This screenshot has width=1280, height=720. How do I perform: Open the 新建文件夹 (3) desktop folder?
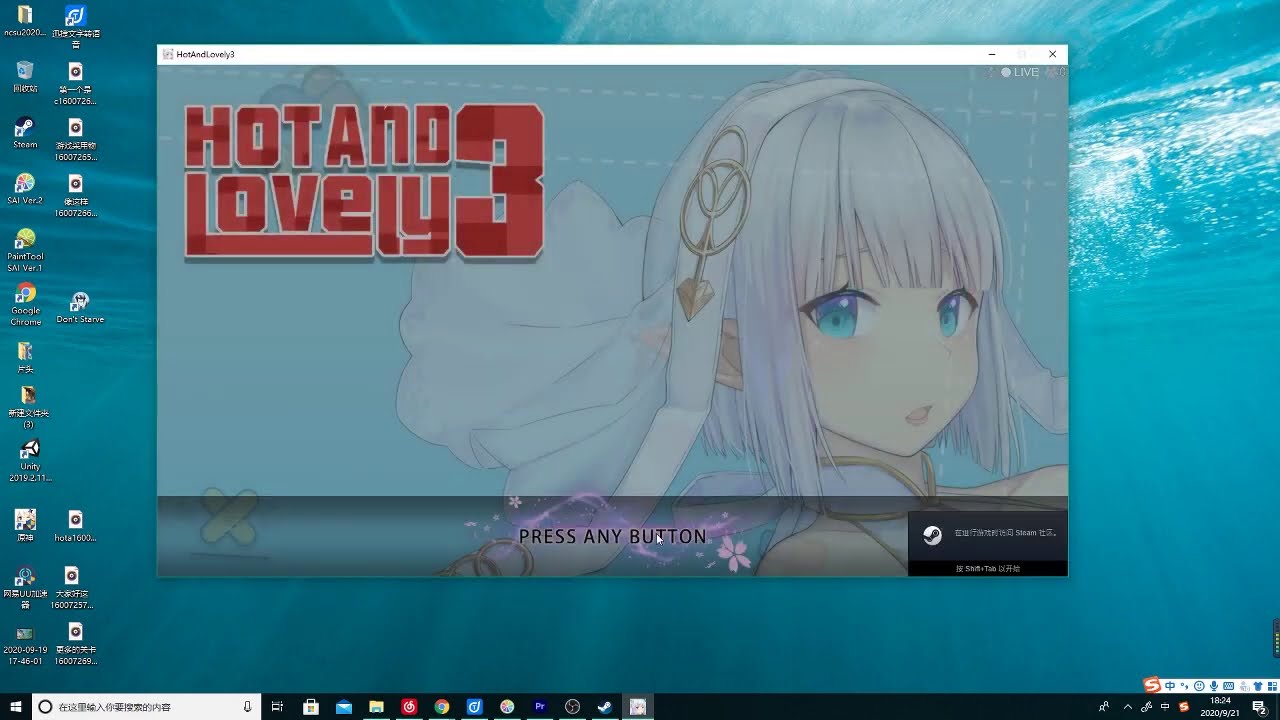(x=28, y=408)
